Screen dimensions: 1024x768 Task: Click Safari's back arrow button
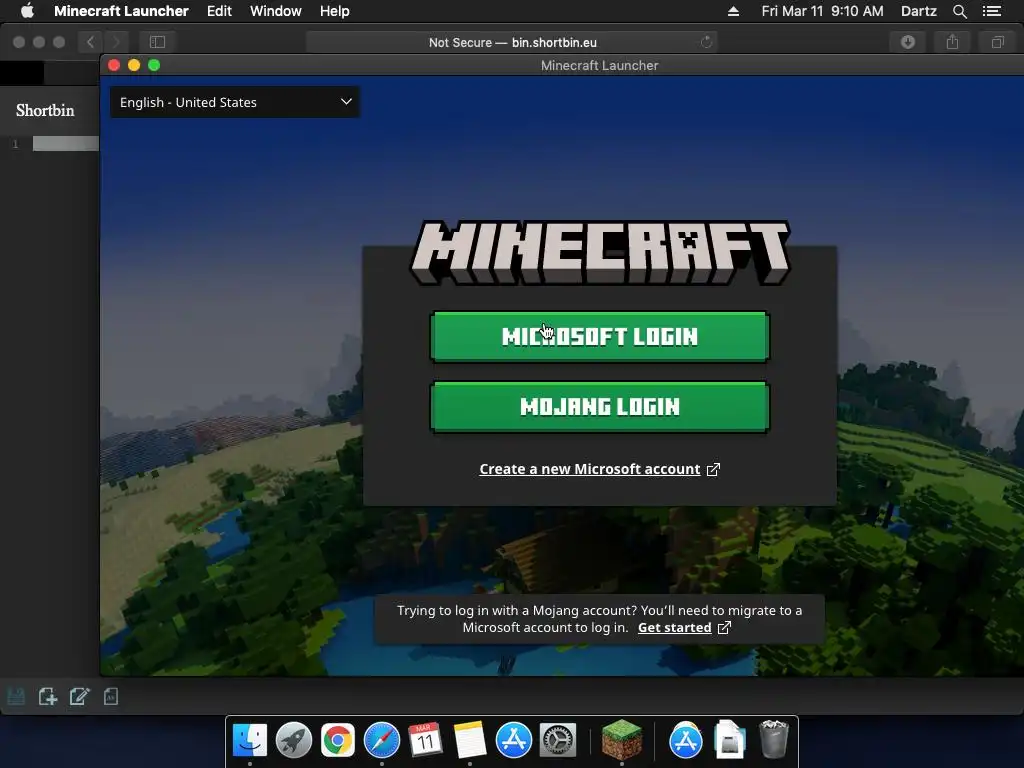pos(90,42)
